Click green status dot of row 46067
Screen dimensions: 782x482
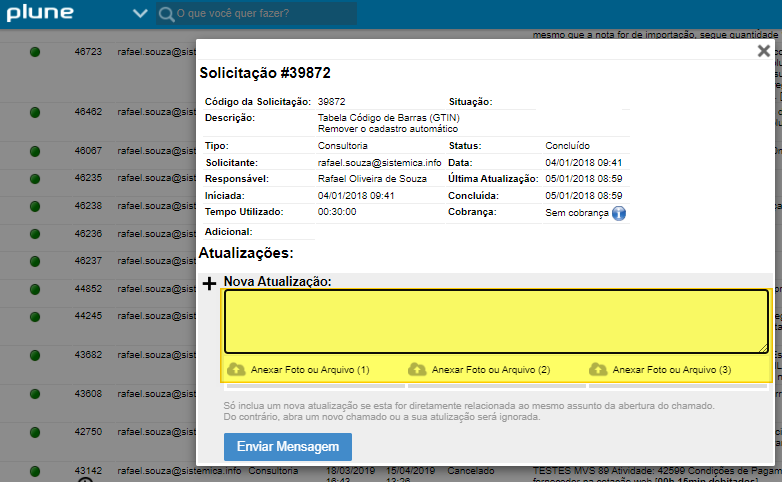[35, 151]
